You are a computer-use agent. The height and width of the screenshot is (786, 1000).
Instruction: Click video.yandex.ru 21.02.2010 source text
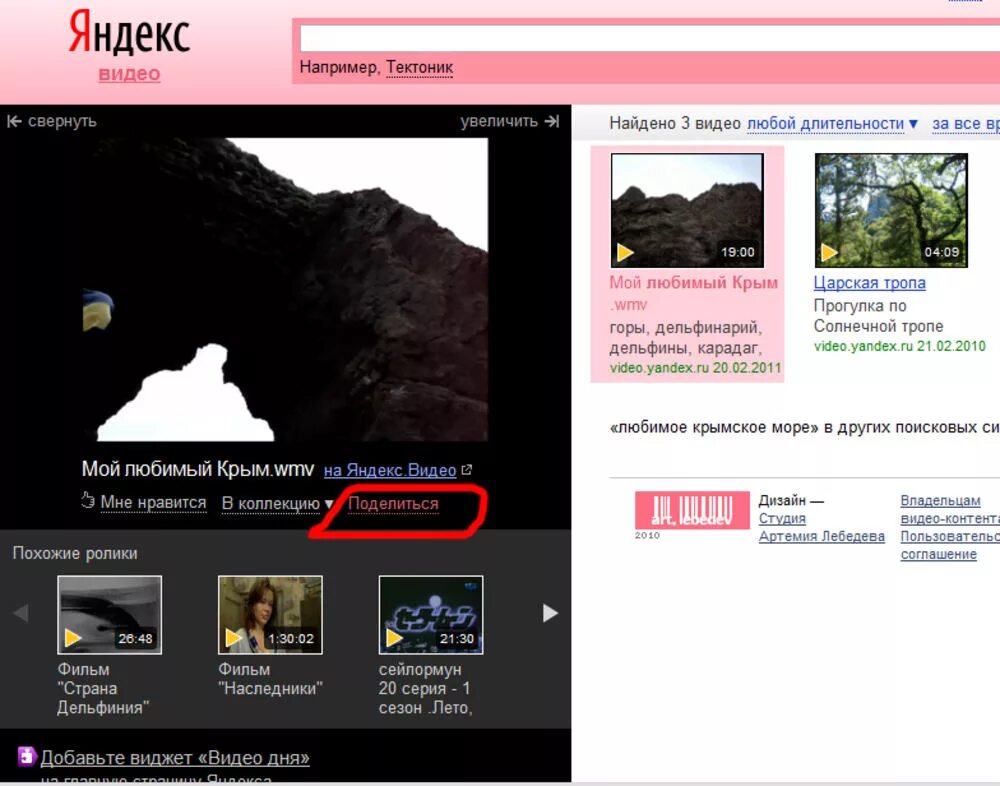tap(899, 346)
